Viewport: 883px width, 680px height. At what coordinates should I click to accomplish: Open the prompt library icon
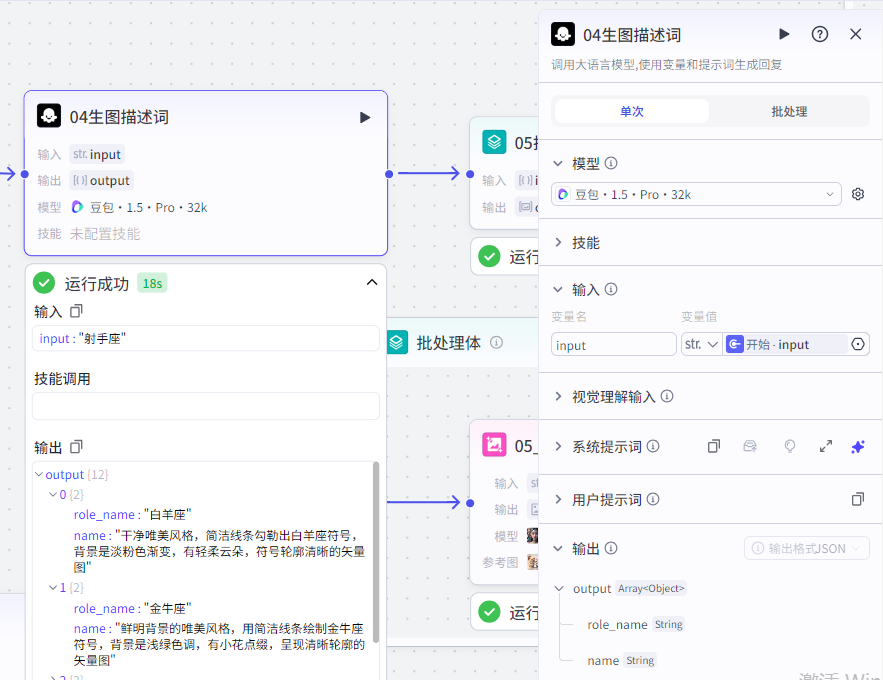point(750,446)
